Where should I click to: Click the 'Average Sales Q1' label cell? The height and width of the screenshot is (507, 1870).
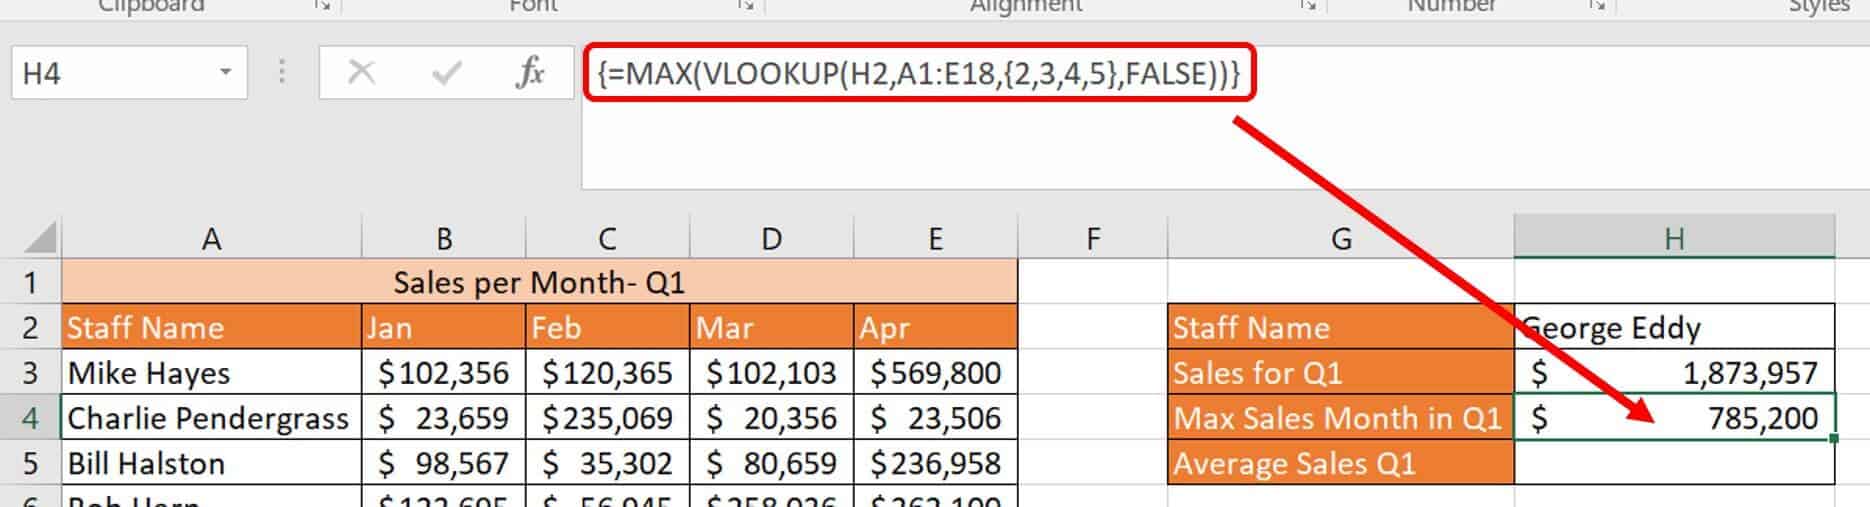pos(1341,463)
